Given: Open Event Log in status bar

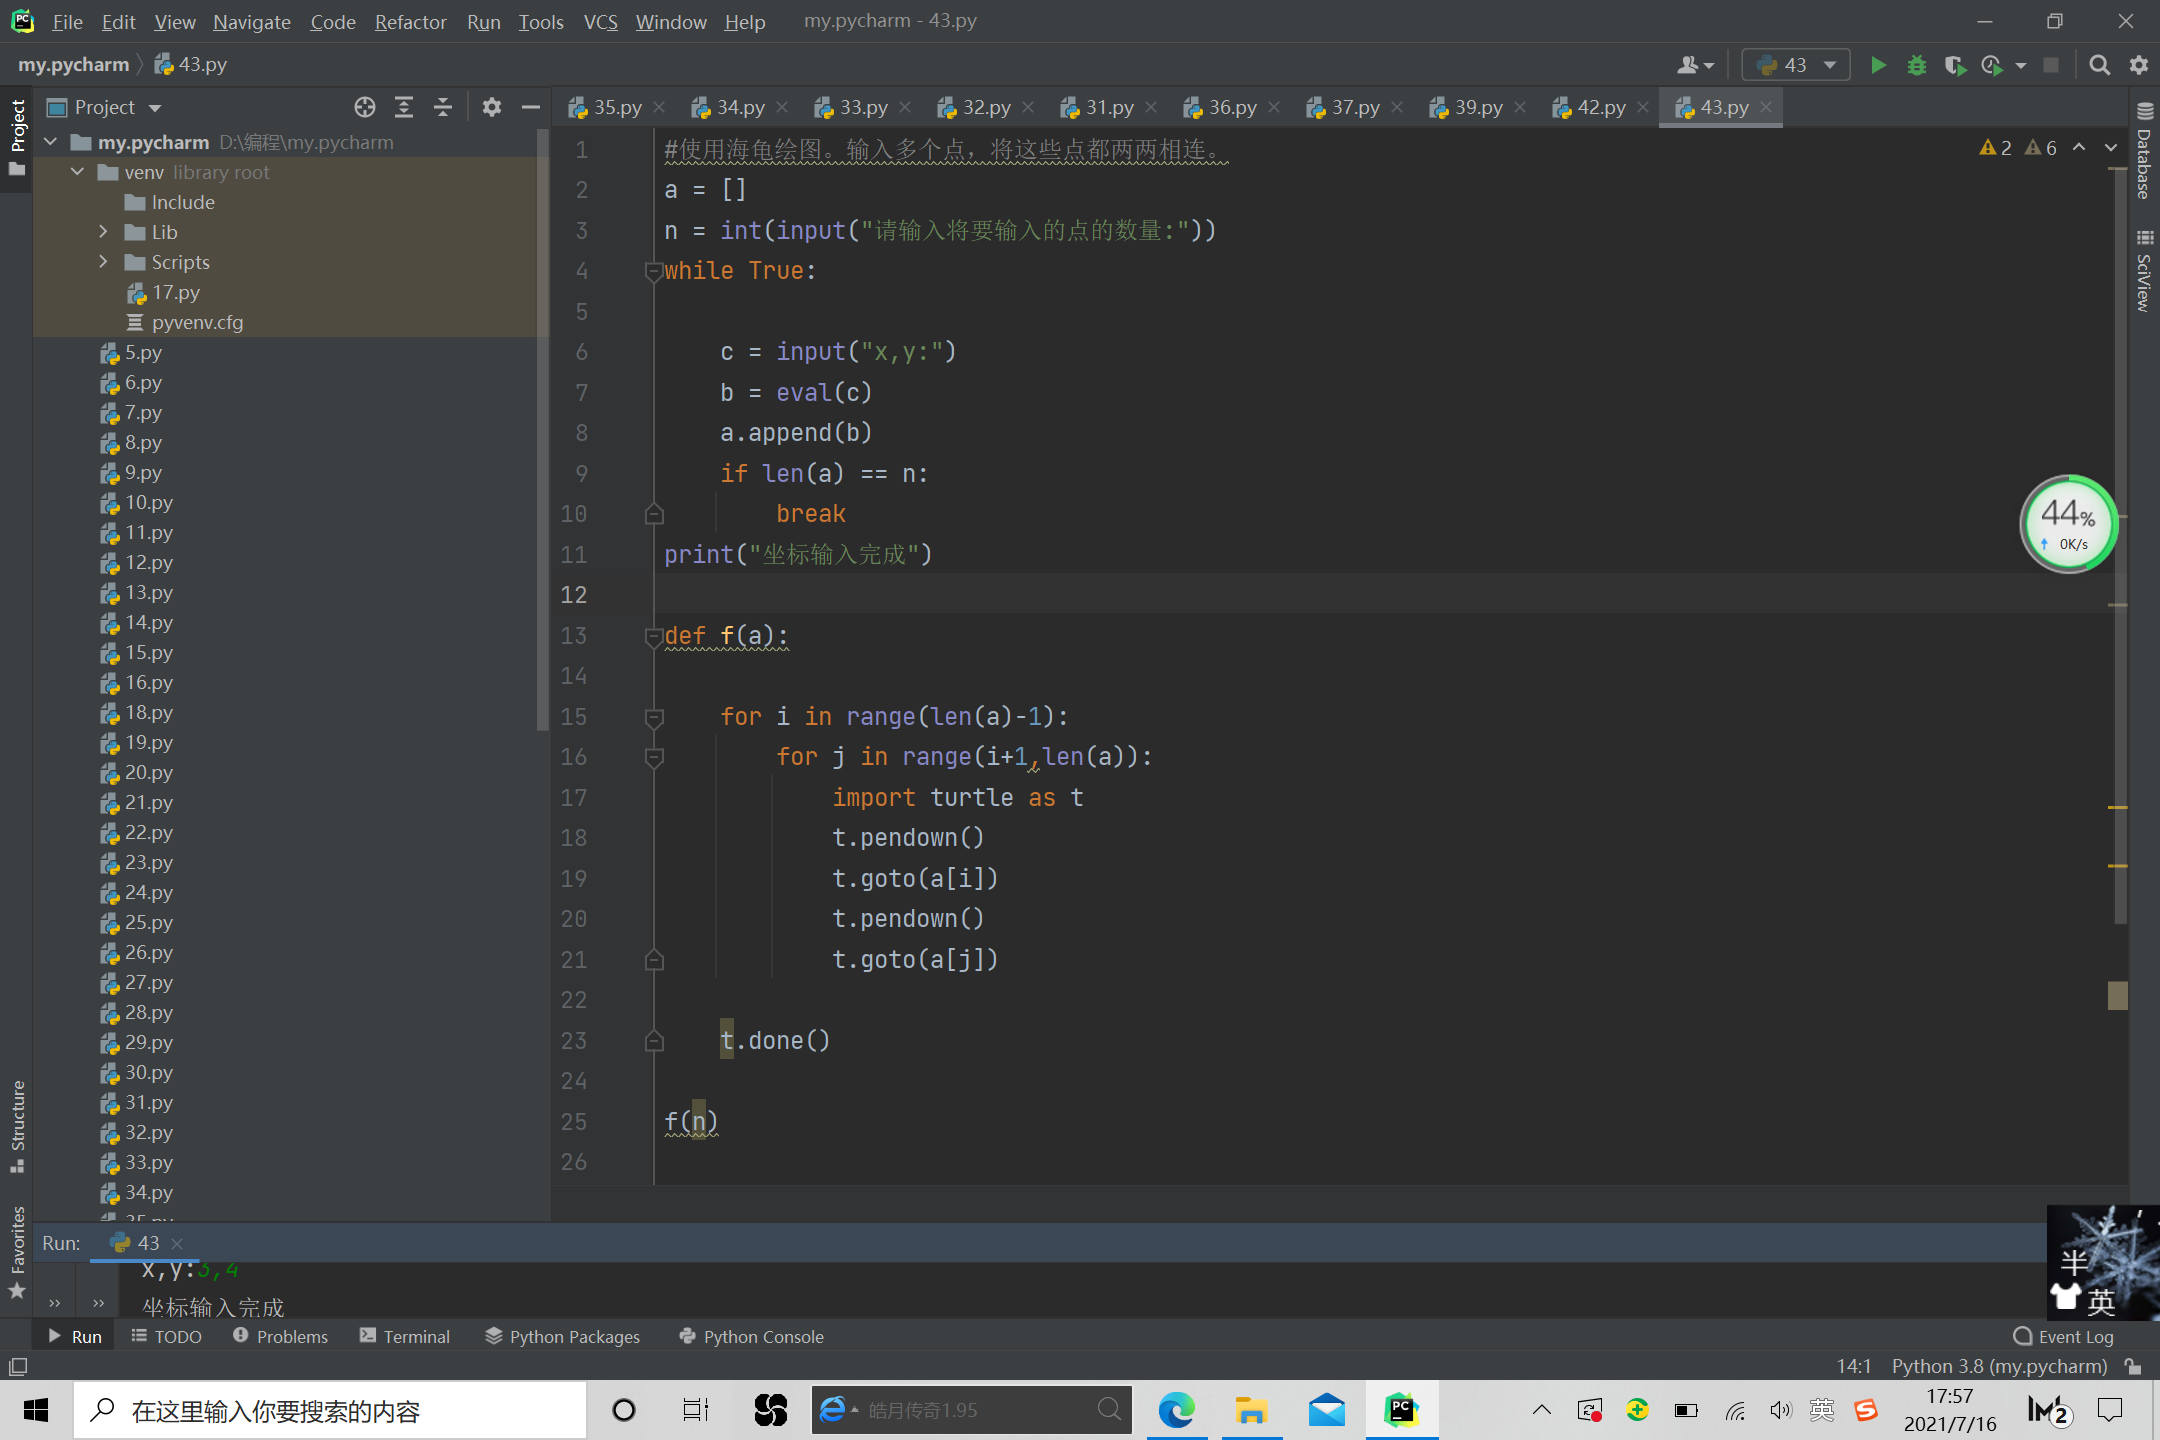Looking at the screenshot, I should click(x=2063, y=1337).
